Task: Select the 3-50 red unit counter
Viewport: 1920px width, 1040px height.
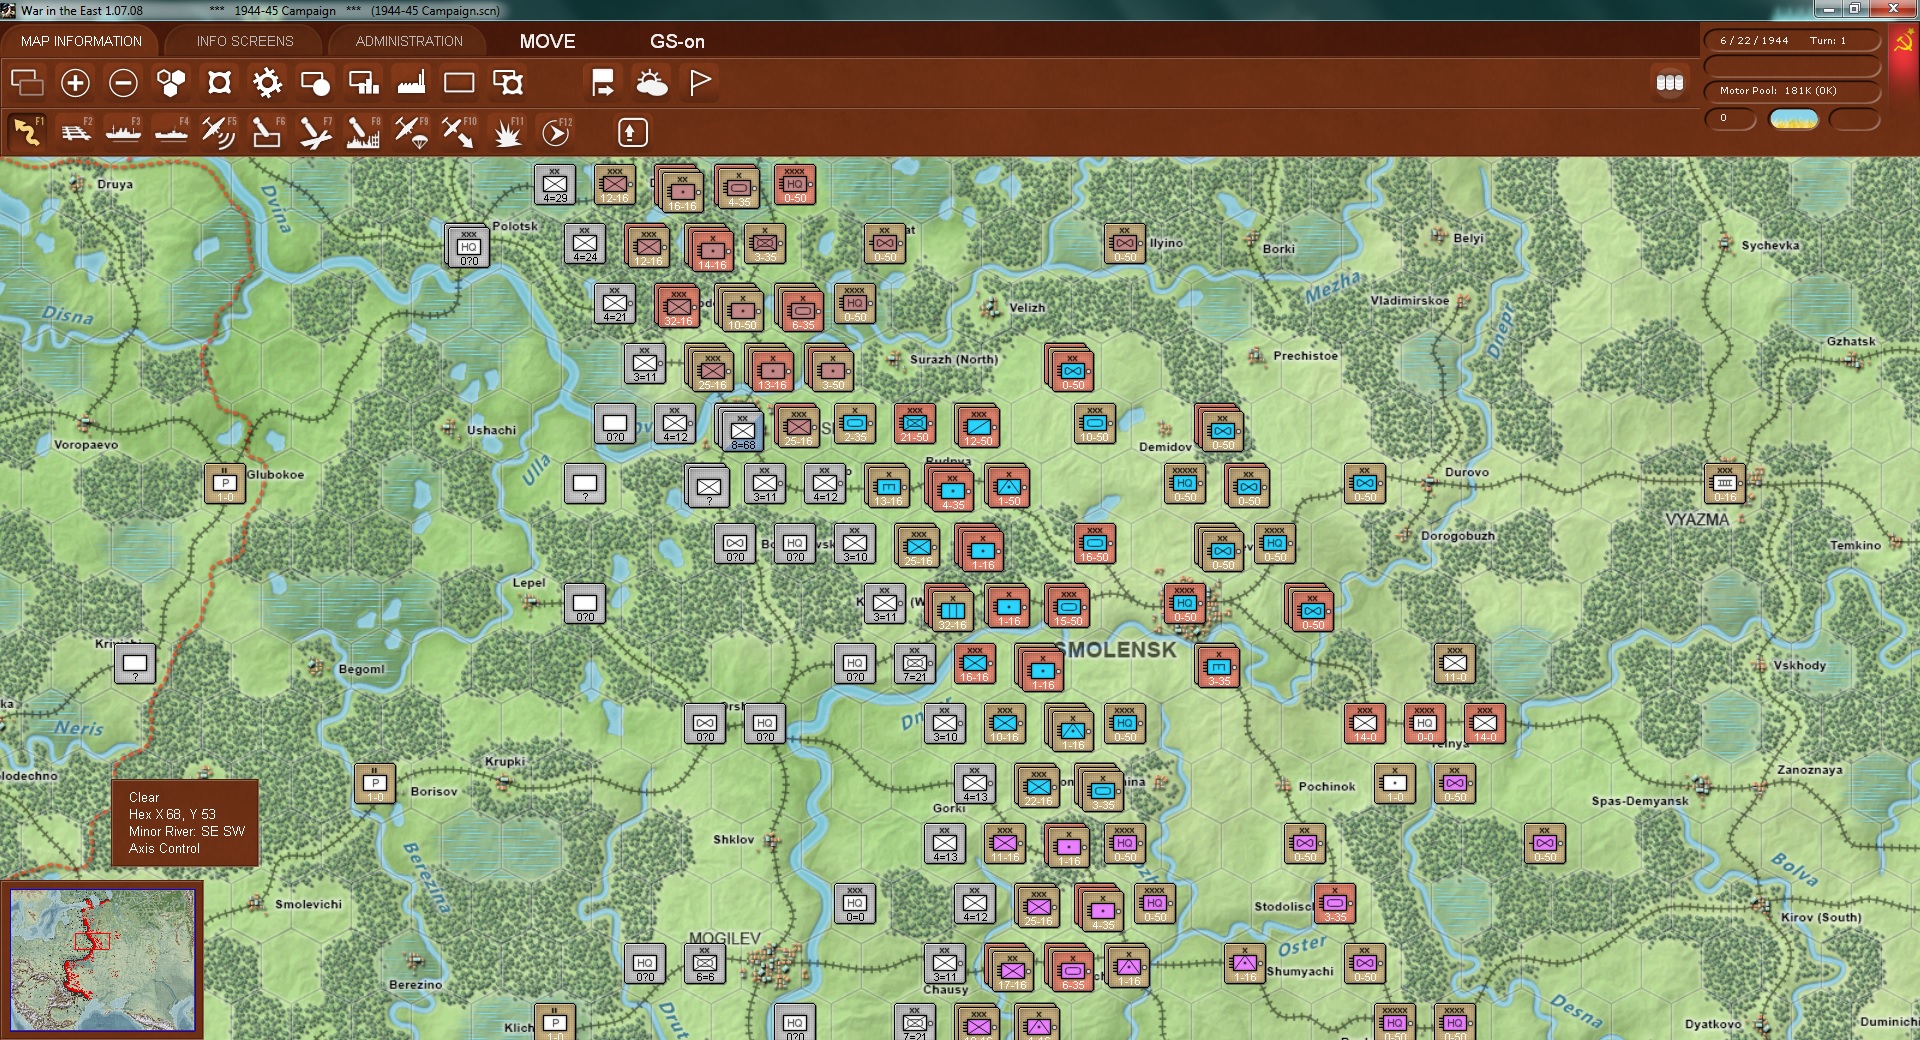Action: (x=833, y=370)
